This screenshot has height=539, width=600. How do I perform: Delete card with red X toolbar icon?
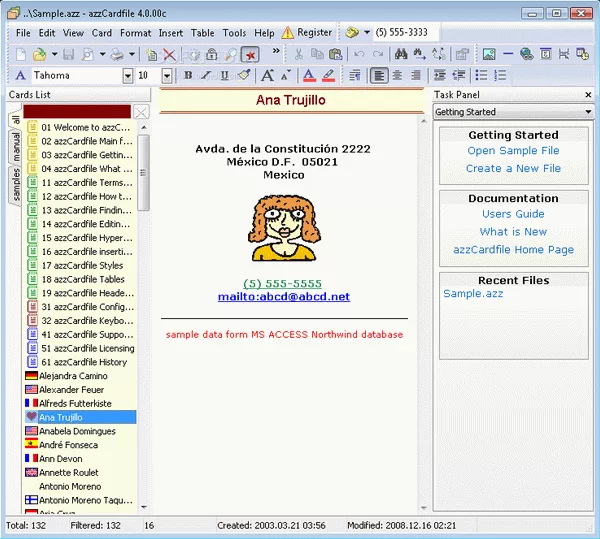tap(169, 54)
